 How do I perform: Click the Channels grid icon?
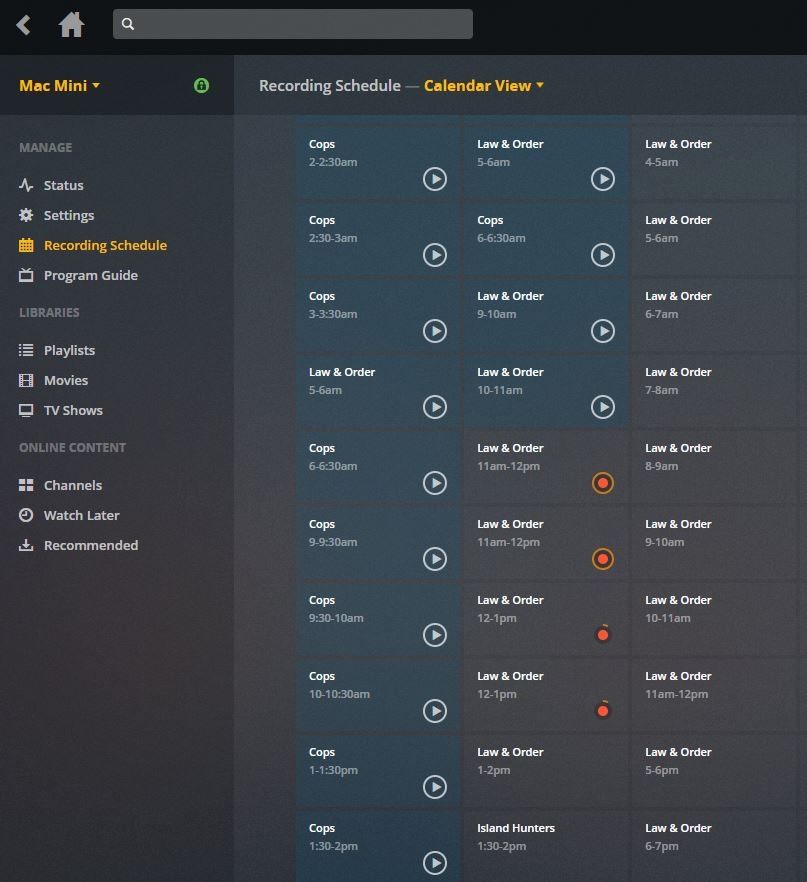point(26,485)
